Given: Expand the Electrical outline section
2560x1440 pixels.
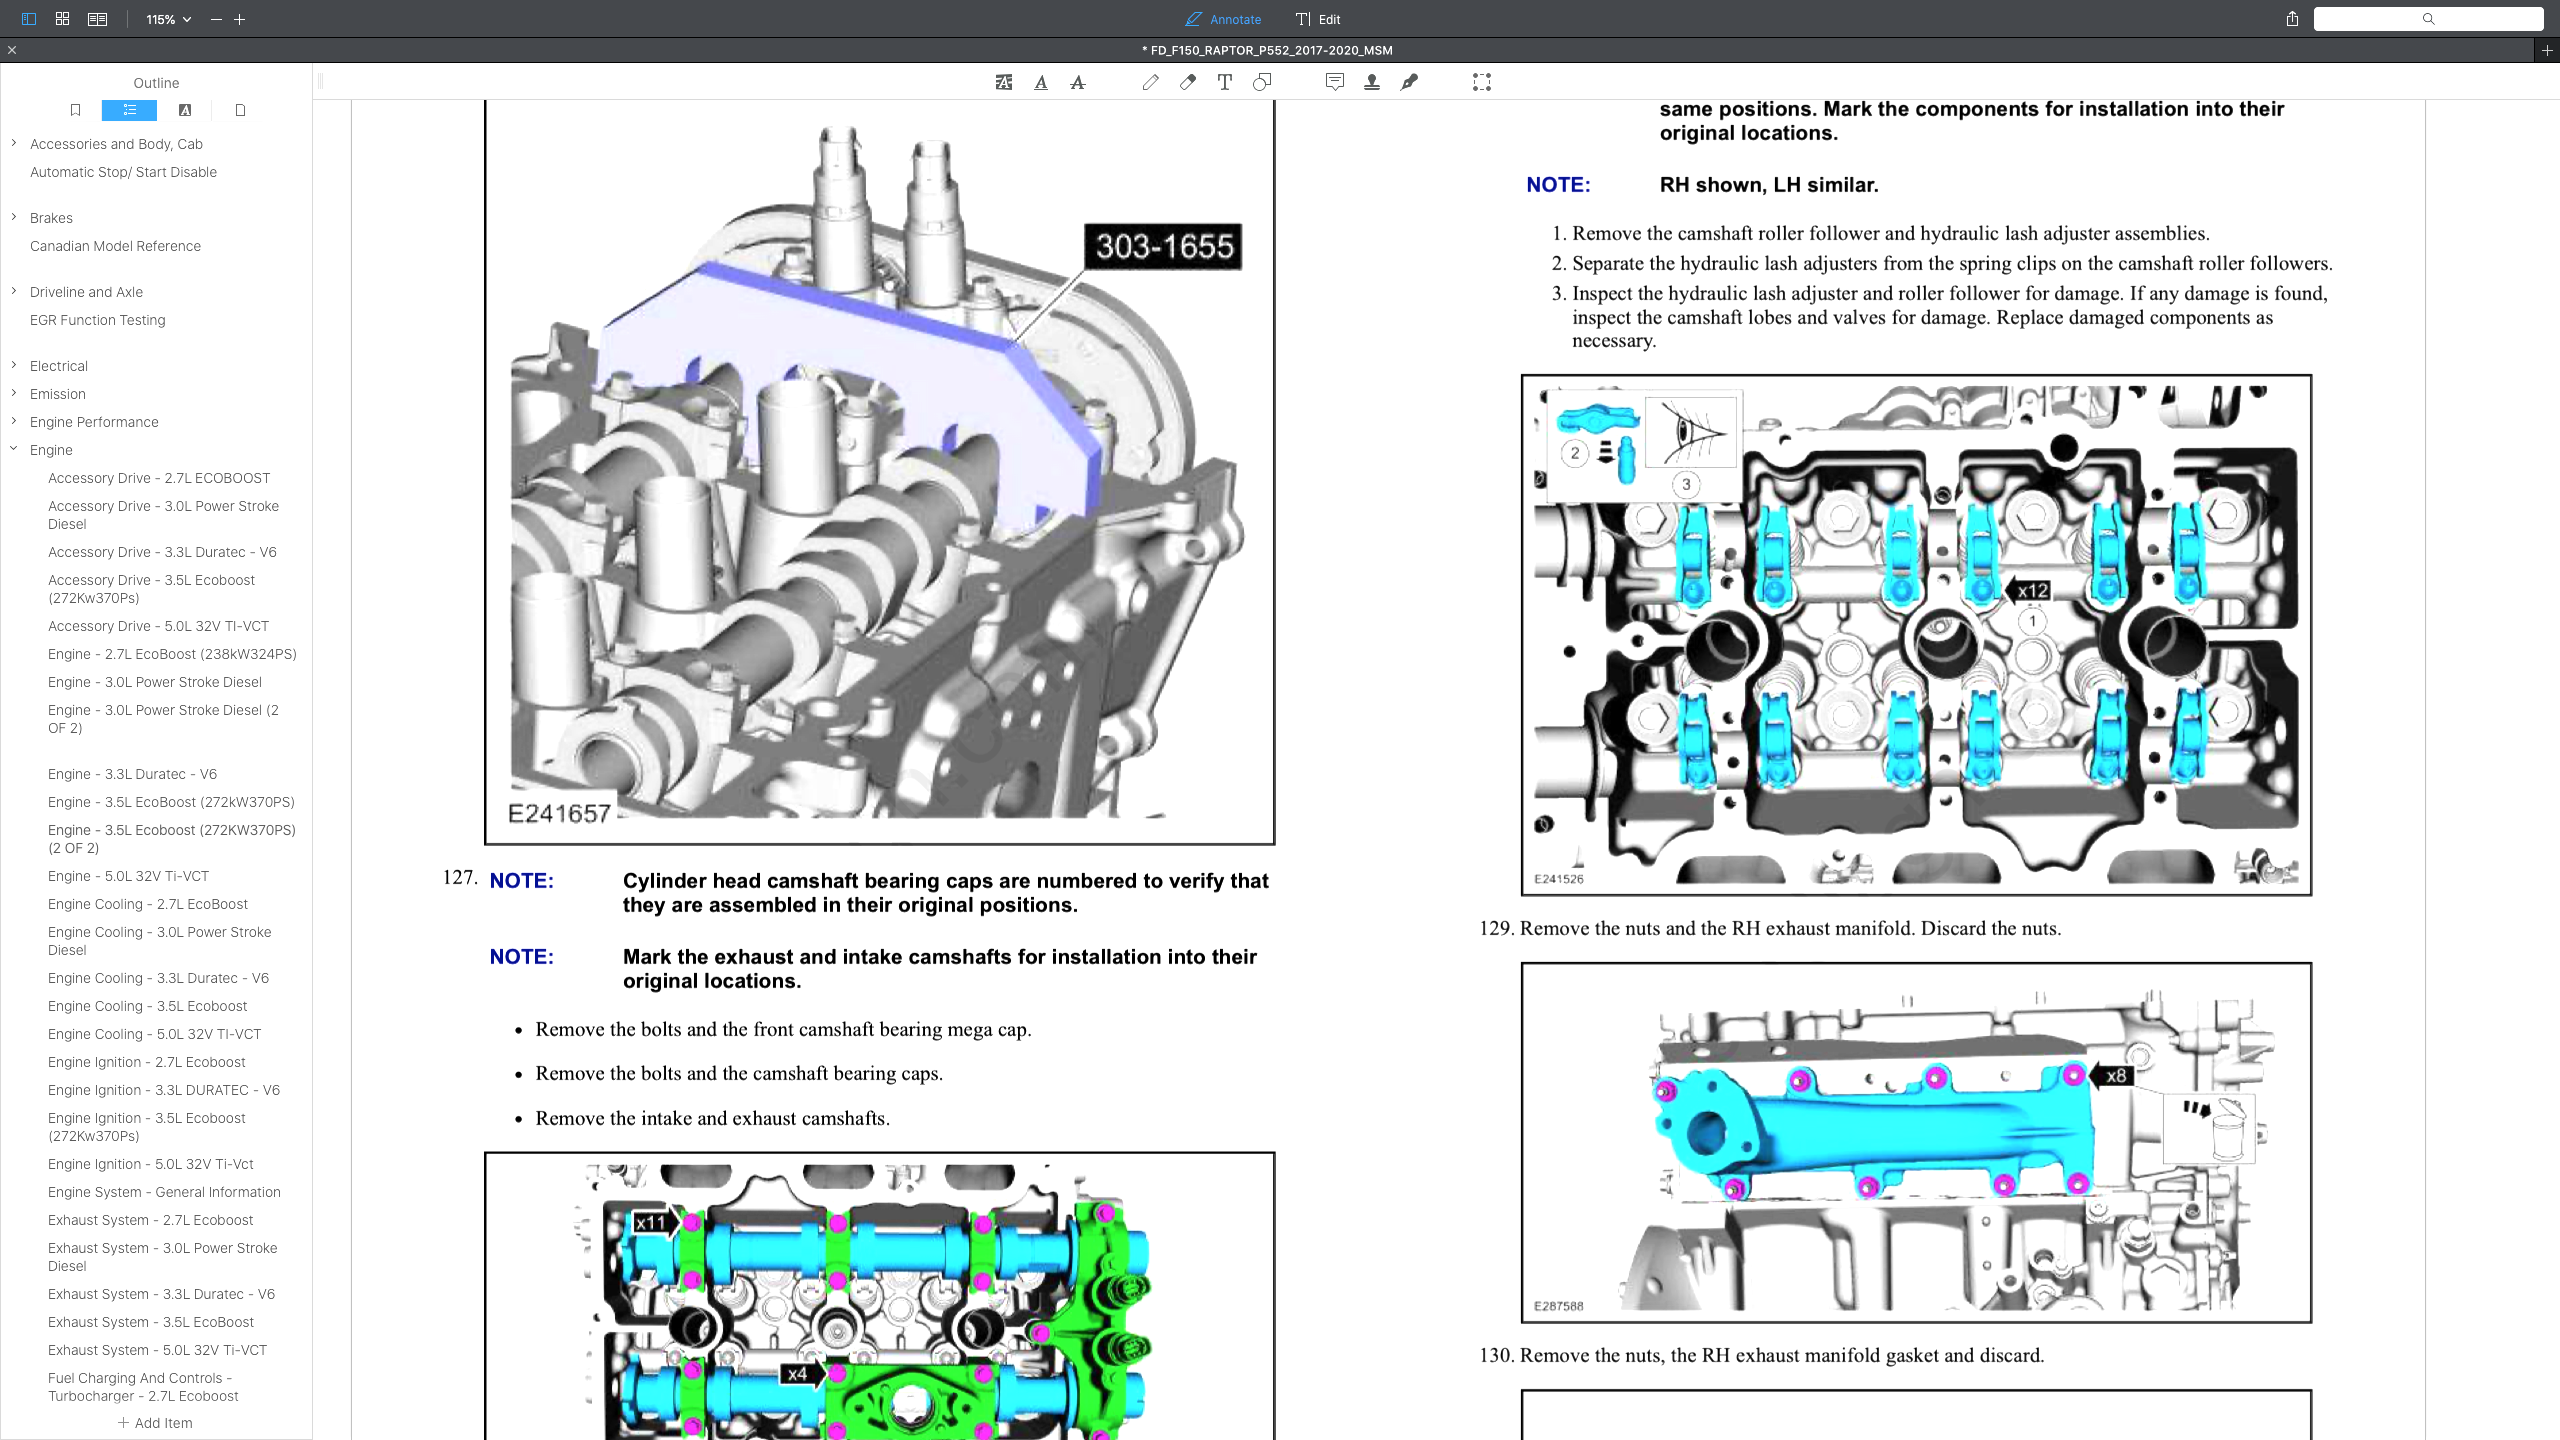Looking at the screenshot, I should point(14,365).
